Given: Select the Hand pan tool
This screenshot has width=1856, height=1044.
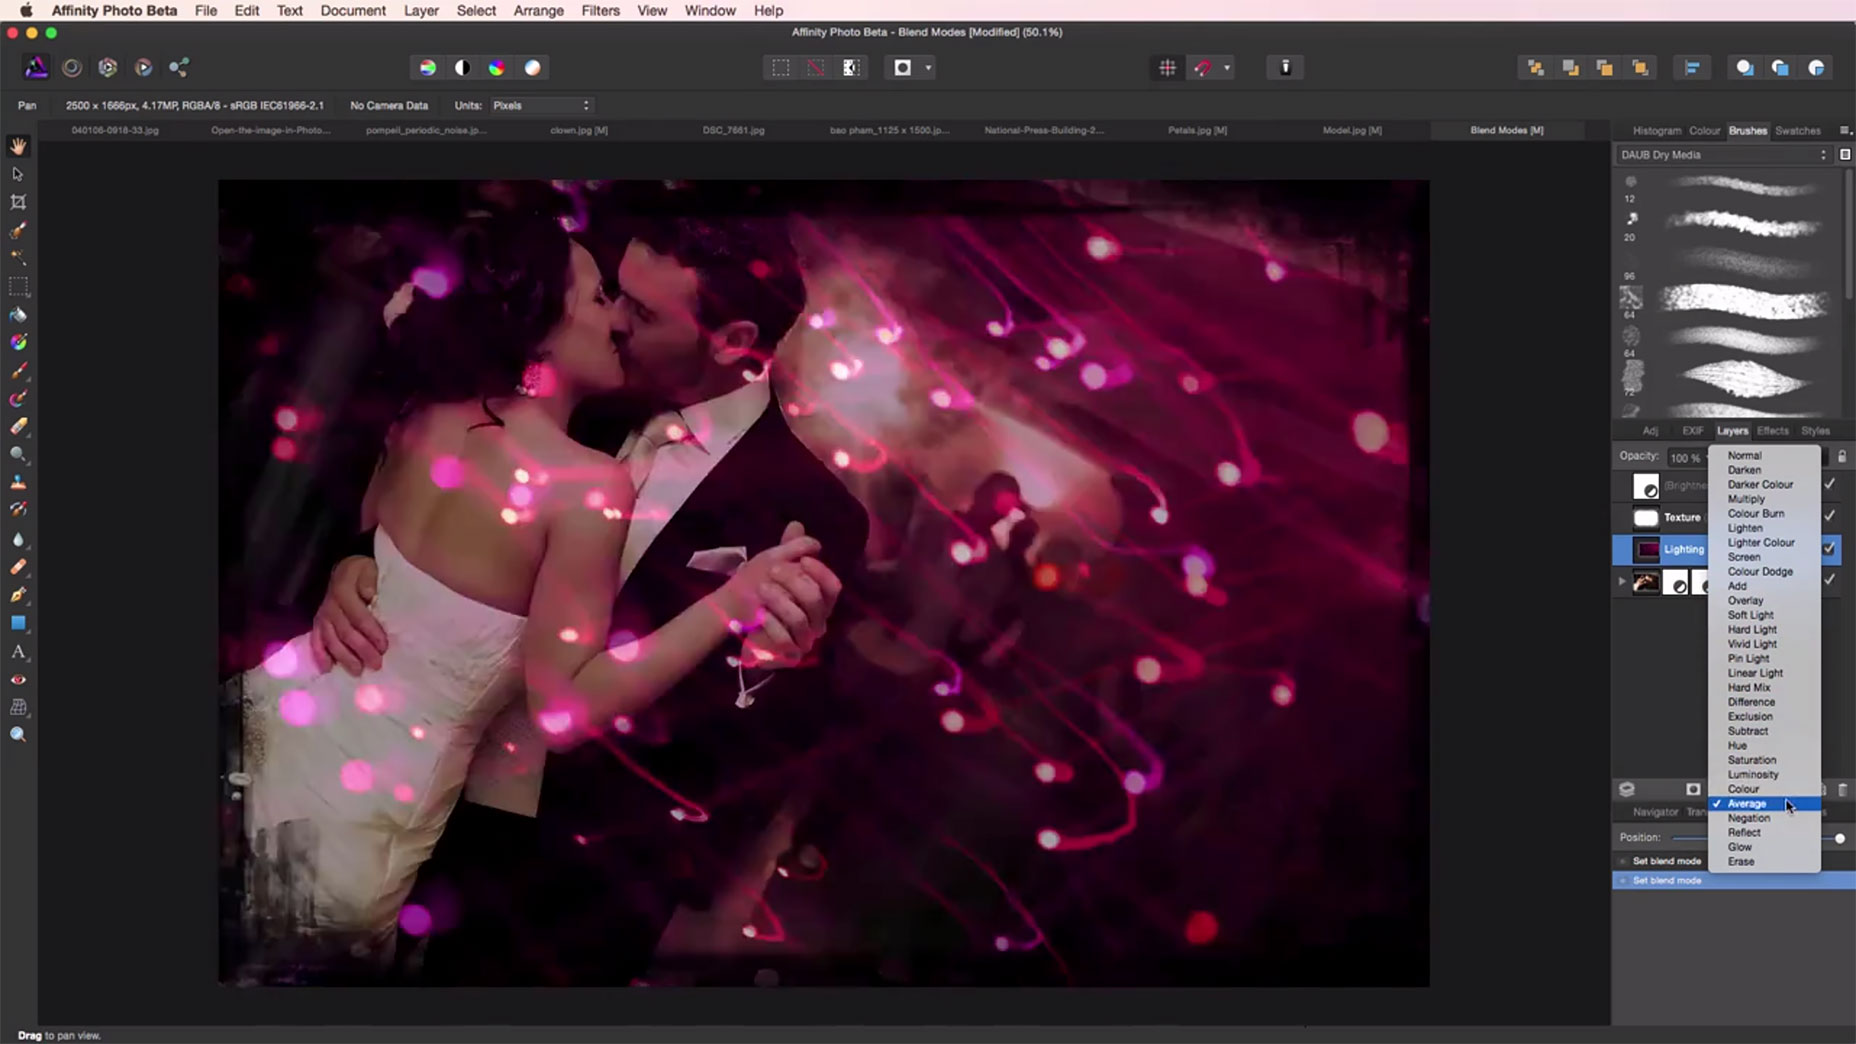Looking at the screenshot, I should pos(18,146).
